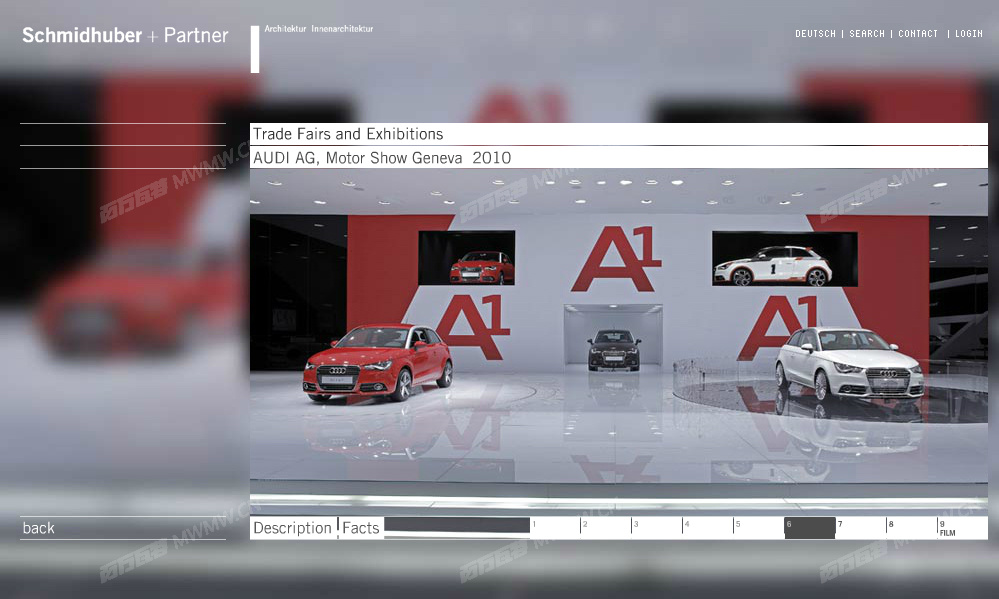Open the Description tab

click(x=292, y=528)
